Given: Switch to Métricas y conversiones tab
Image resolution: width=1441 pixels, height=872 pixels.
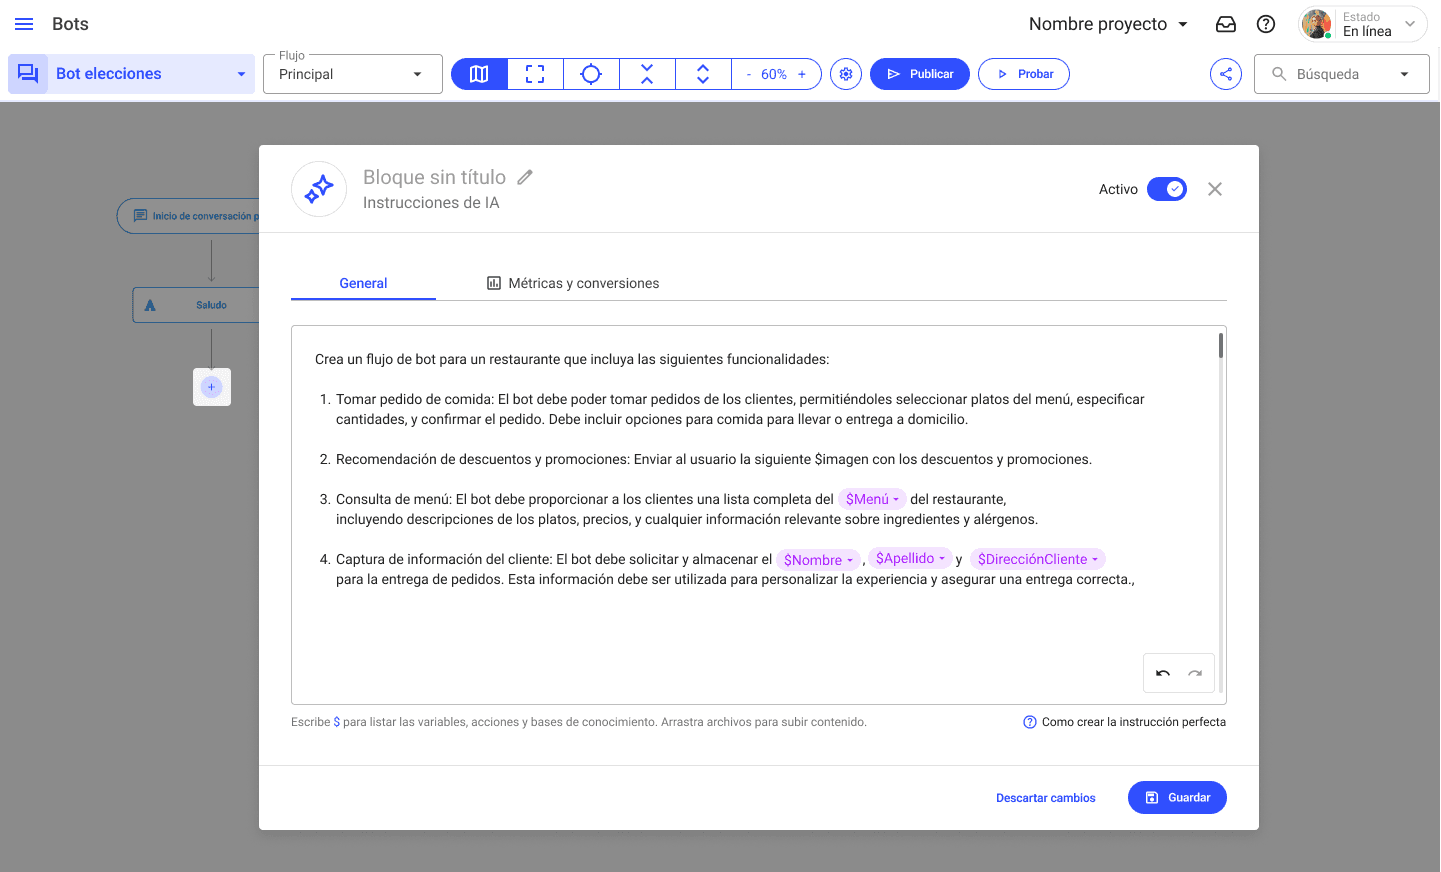Looking at the screenshot, I should coord(573,283).
